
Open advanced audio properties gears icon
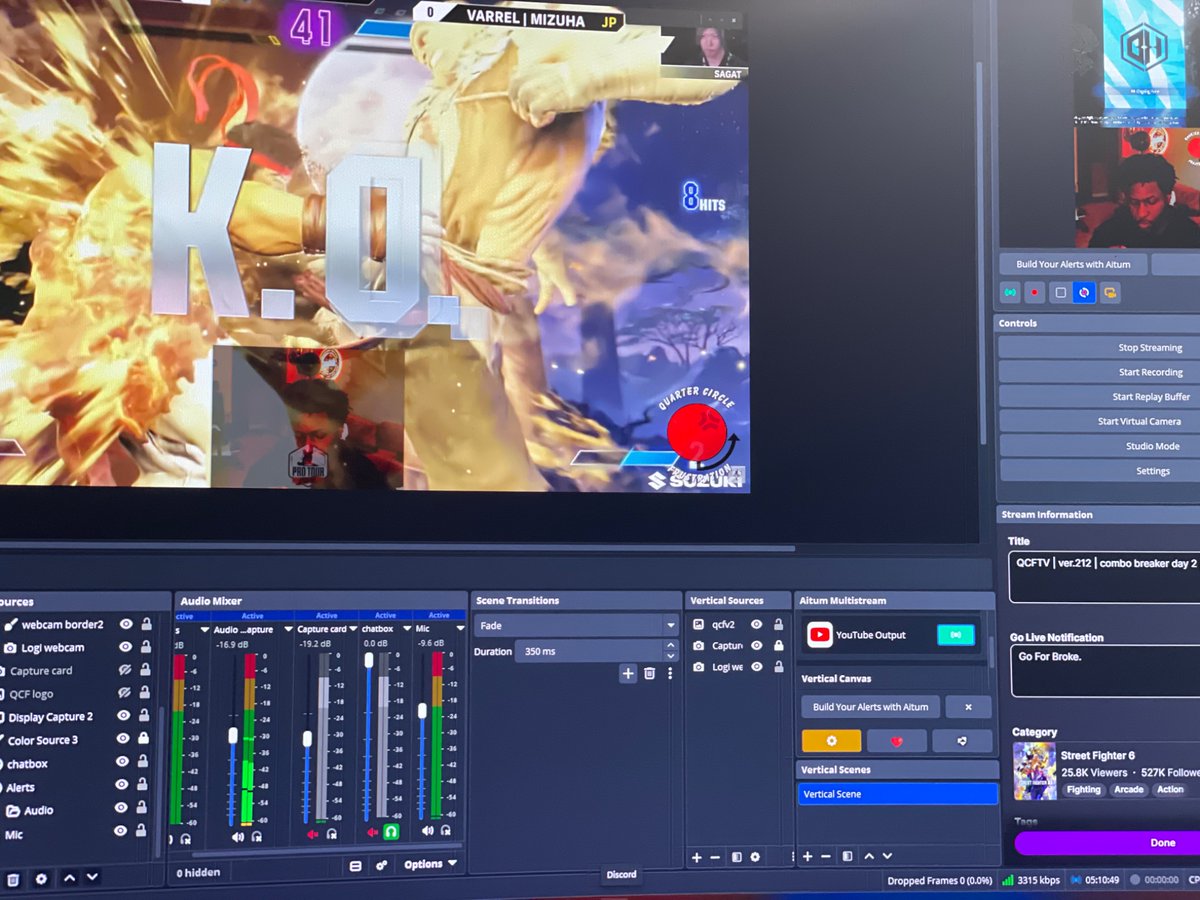click(x=381, y=866)
